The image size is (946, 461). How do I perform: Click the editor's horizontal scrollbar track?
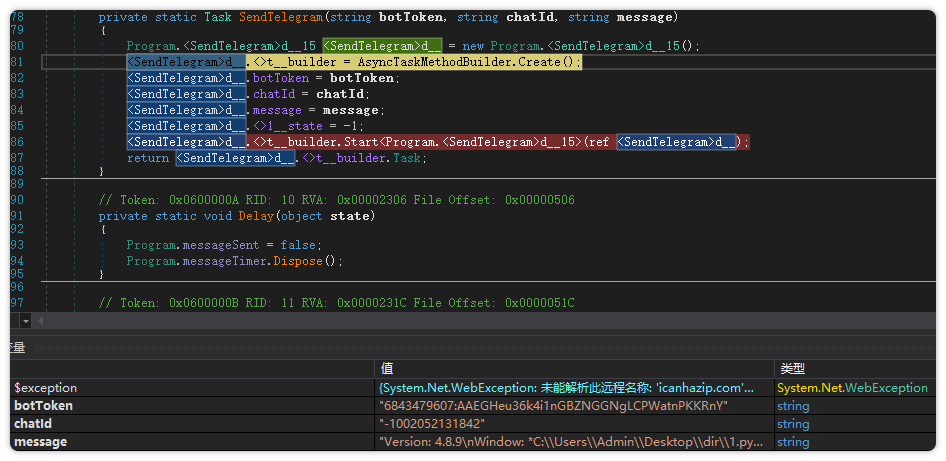coord(480,321)
